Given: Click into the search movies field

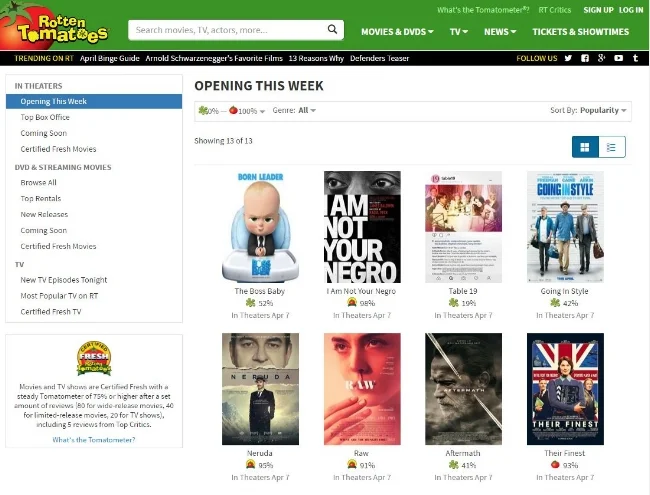Looking at the screenshot, I should pos(228,30).
